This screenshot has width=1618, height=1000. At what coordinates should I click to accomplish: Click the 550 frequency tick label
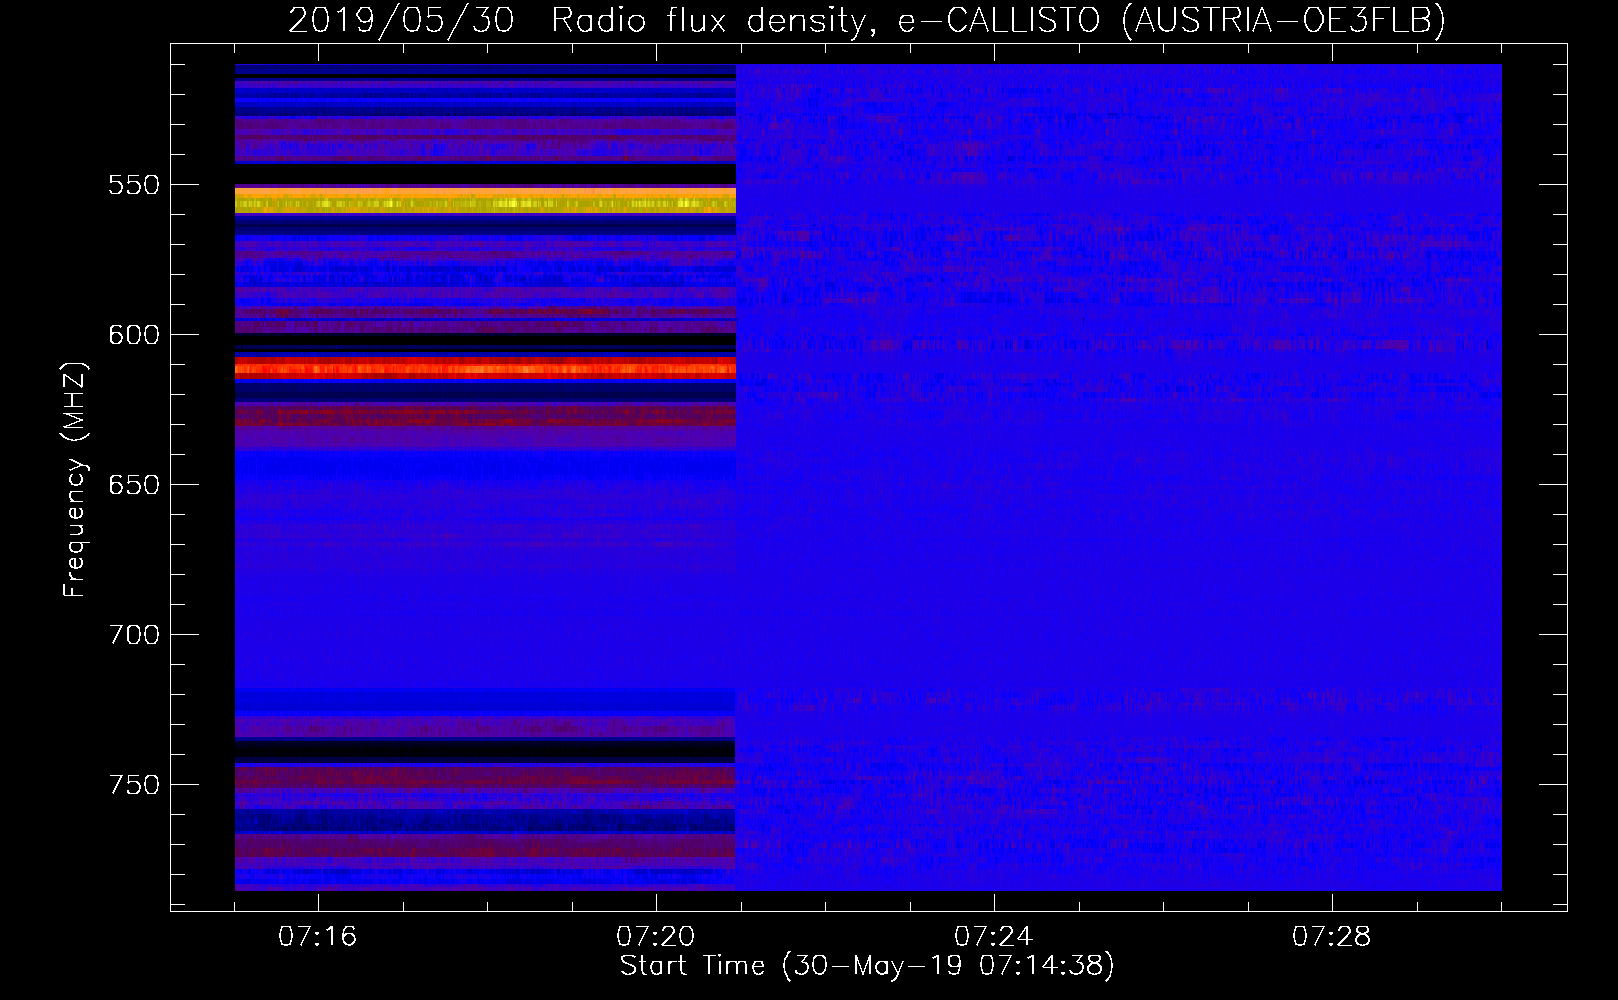pos(134,185)
